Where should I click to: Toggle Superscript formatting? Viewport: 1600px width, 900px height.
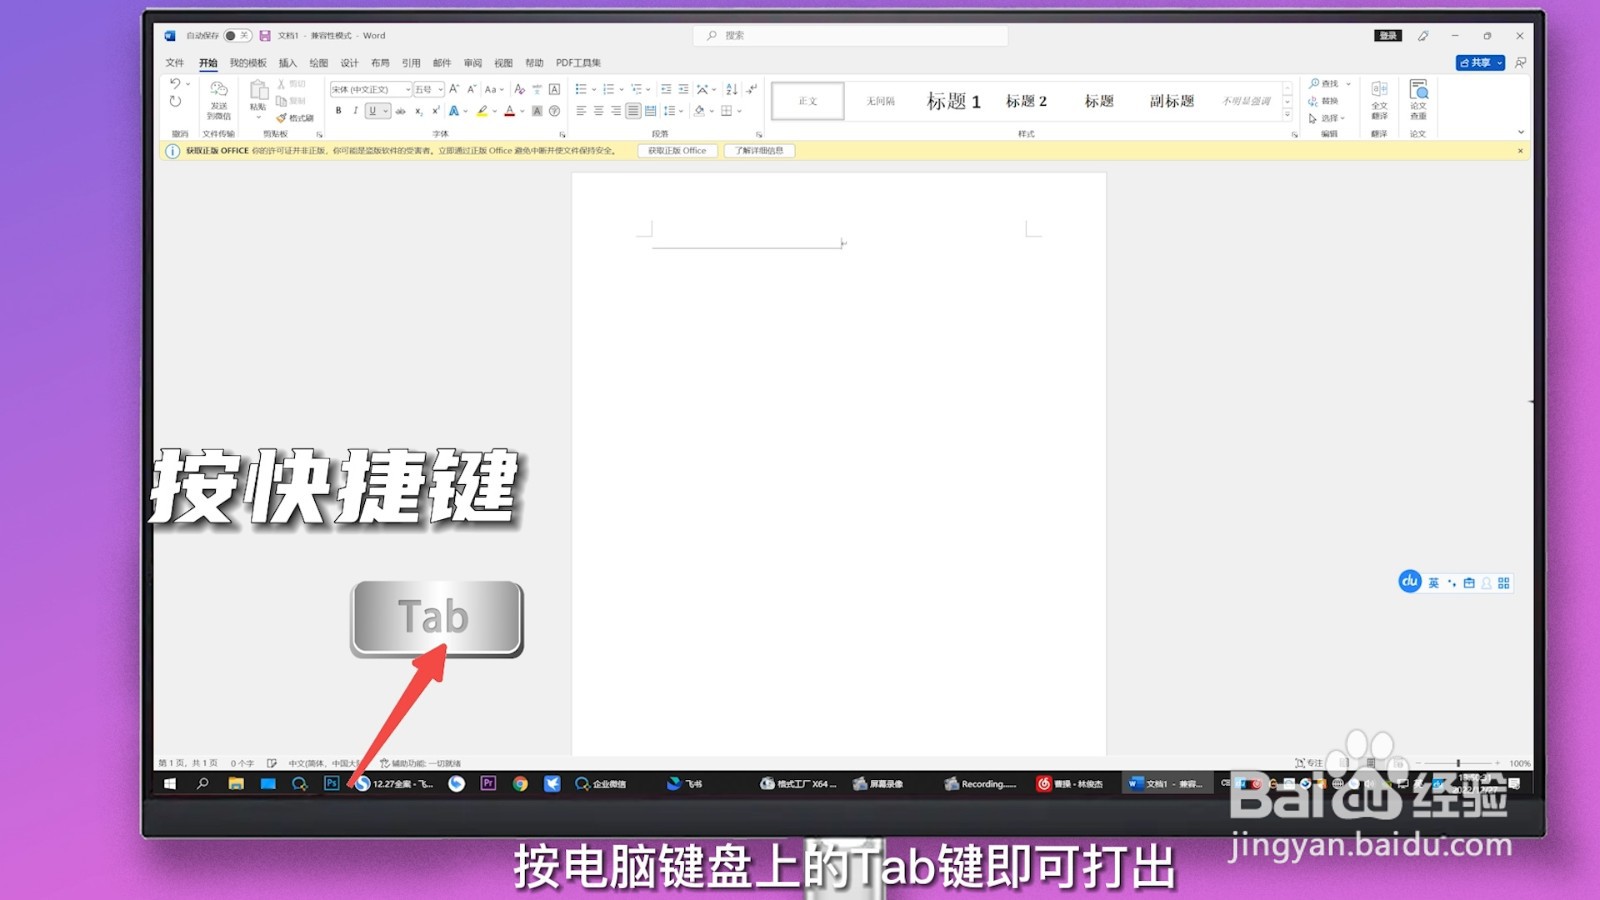tap(436, 111)
